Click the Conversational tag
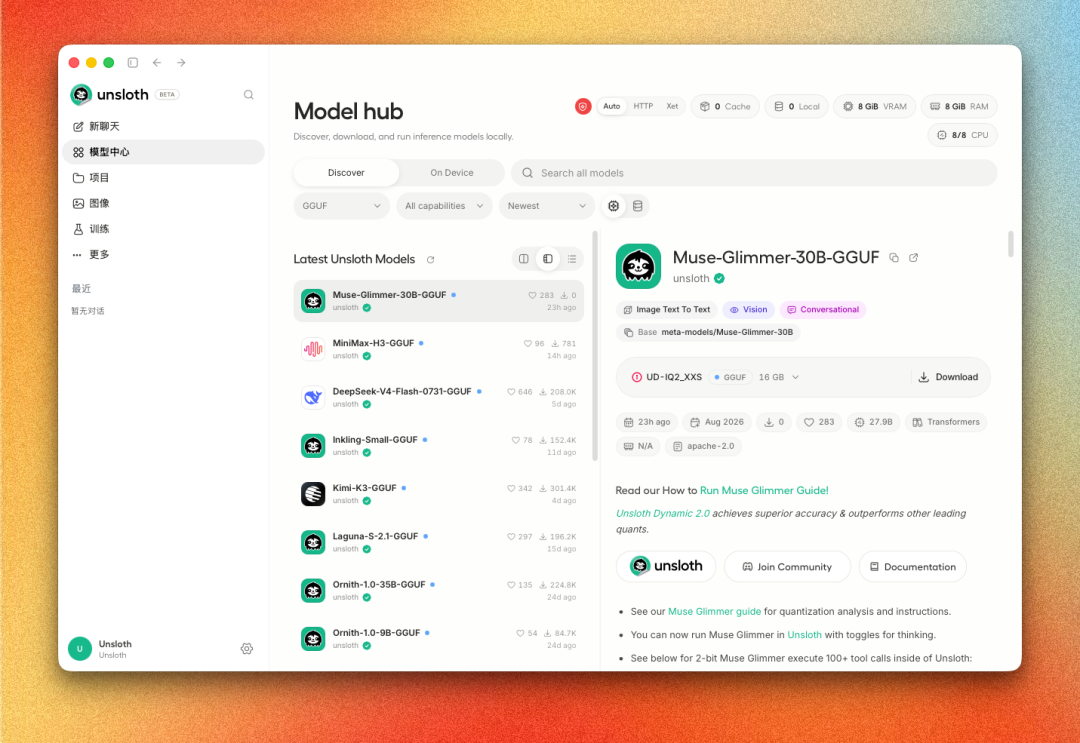Viewport: 1080px width, 743px height. pyautogui.click(x=822, y=310)
